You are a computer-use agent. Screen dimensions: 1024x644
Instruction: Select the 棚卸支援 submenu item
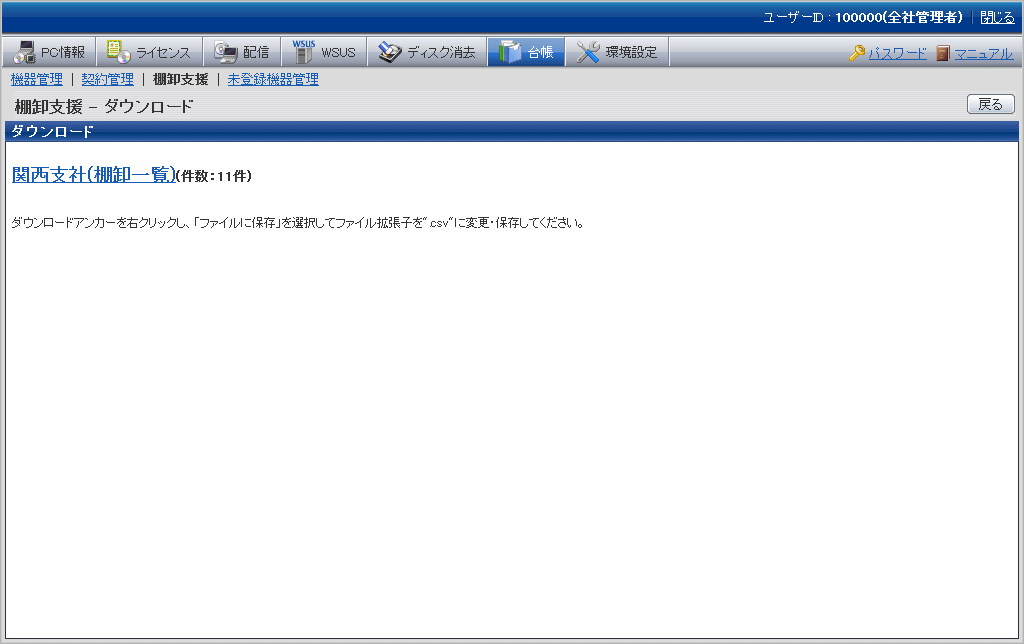point(180,79)
